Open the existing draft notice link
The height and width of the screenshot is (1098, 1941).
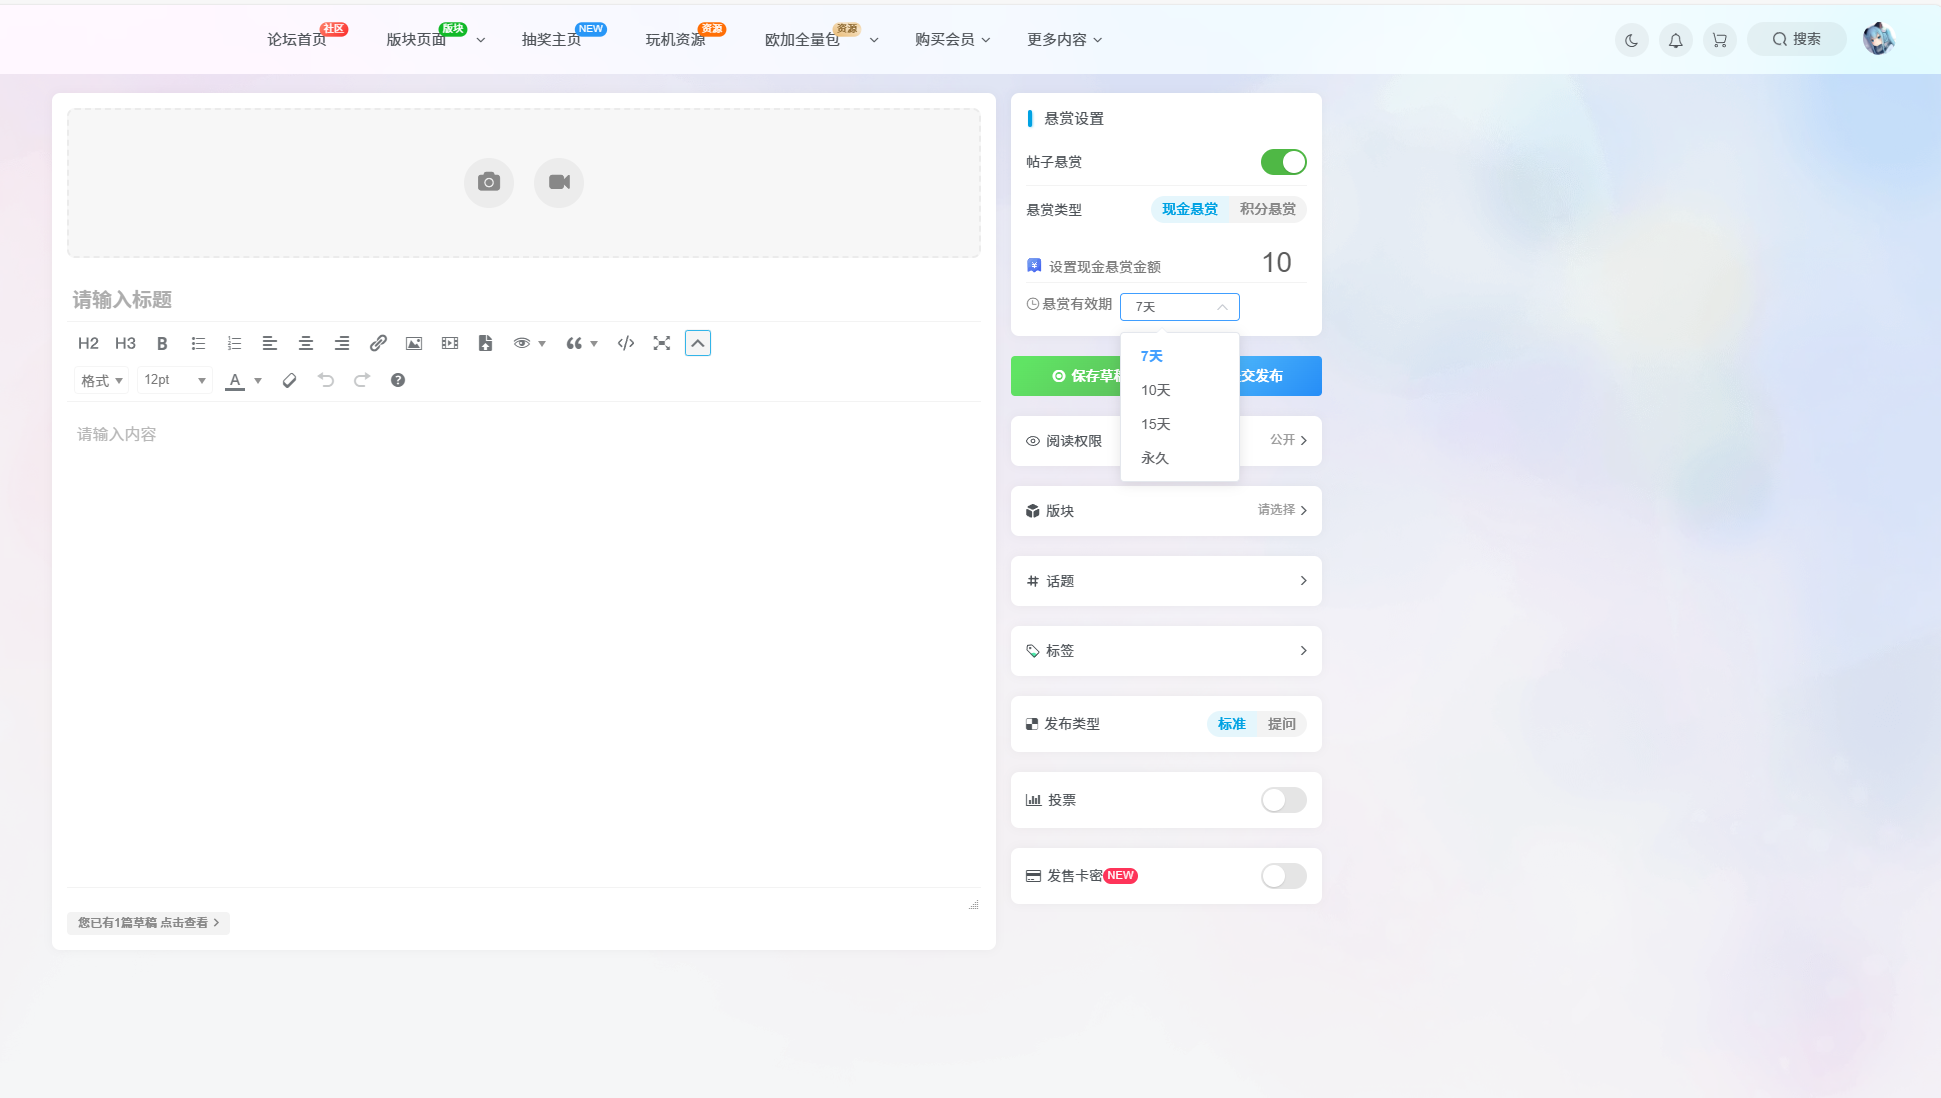click(148, 923)
